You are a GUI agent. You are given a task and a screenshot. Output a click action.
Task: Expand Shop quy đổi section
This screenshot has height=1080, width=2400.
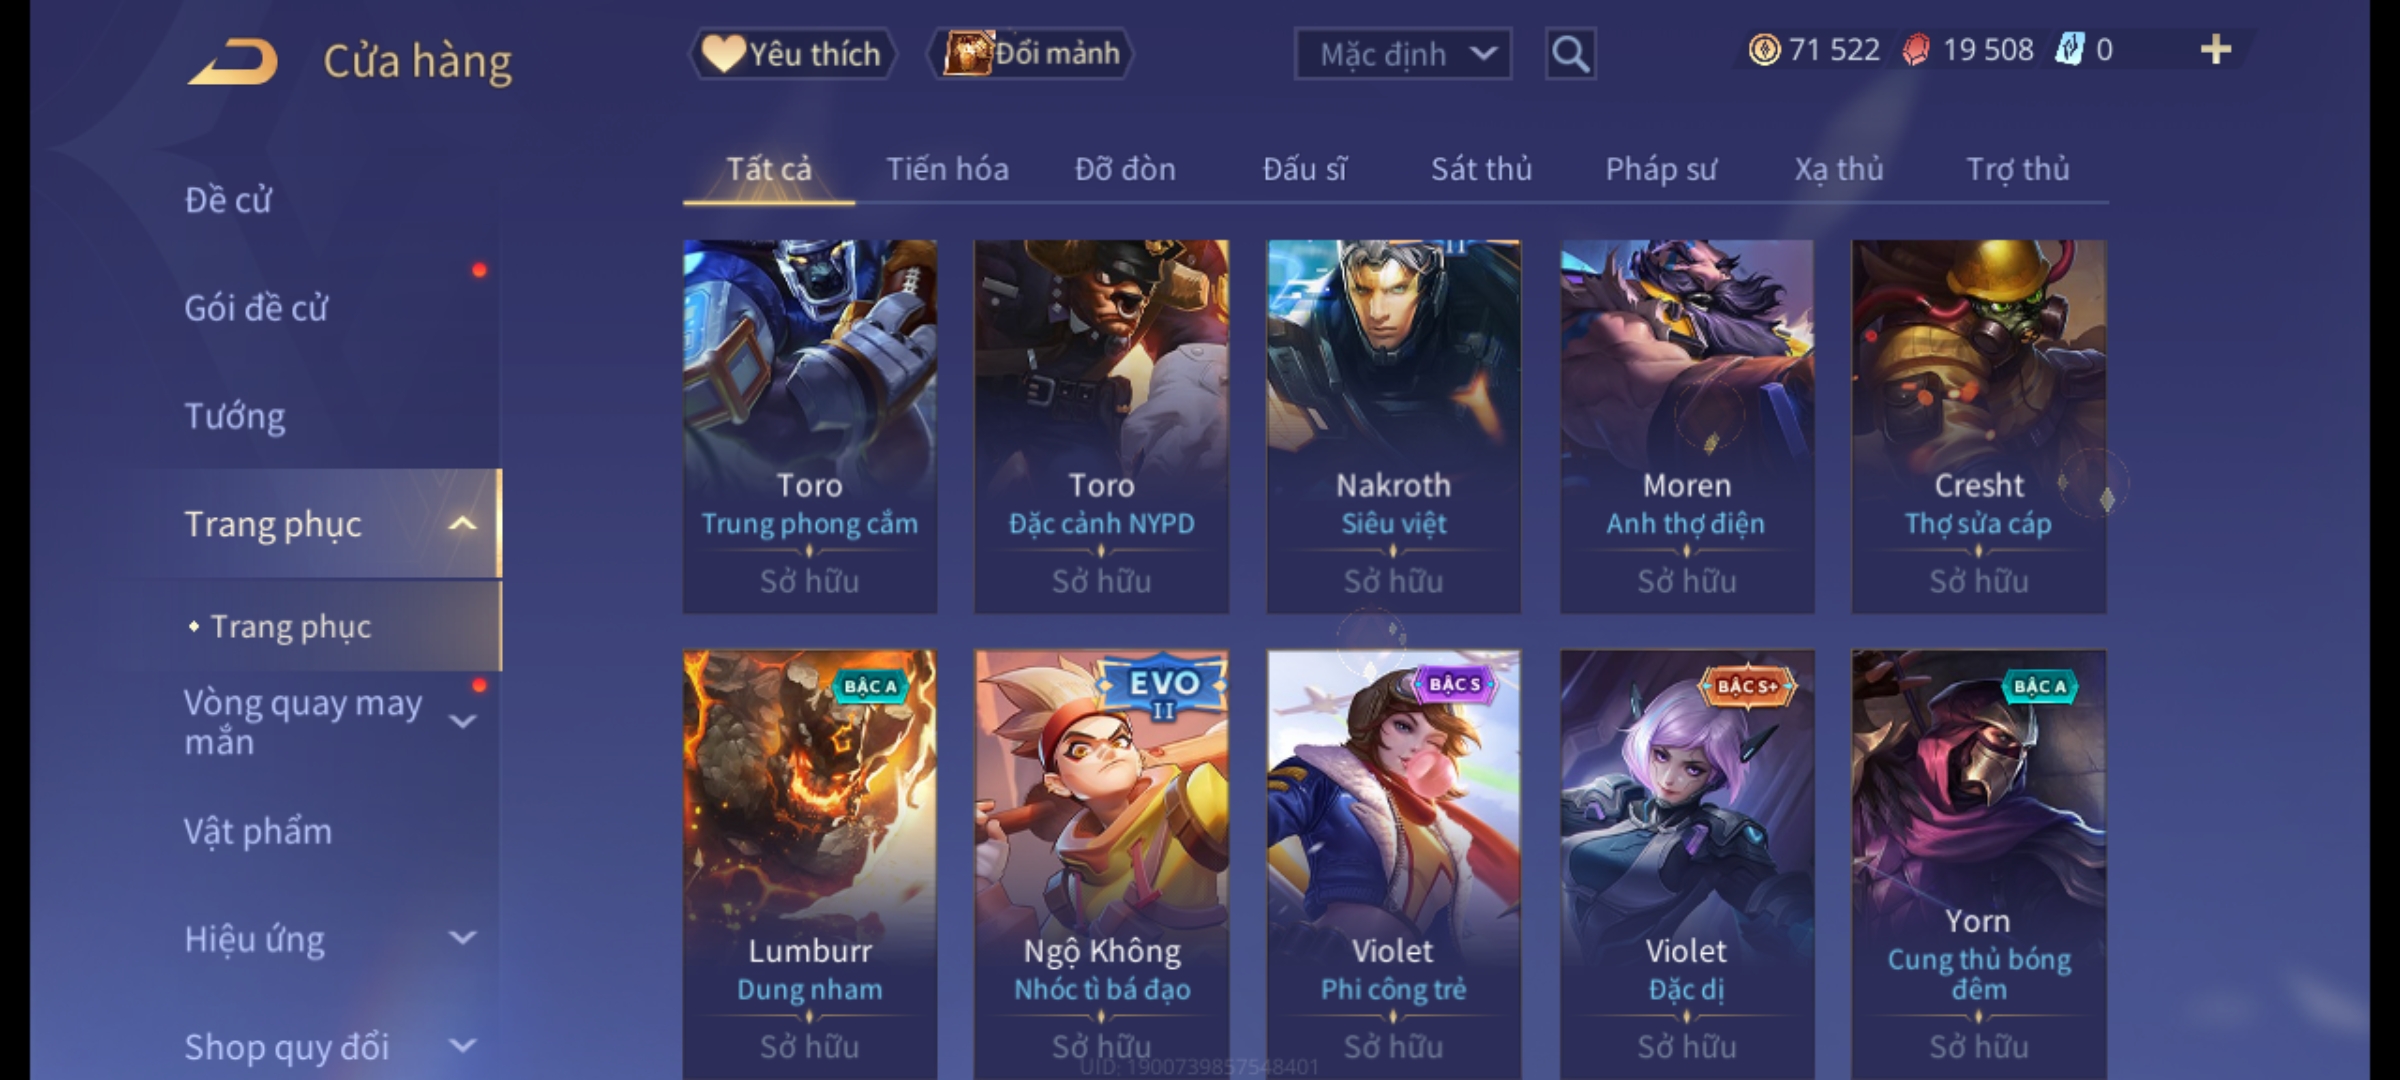point(462,1046)
